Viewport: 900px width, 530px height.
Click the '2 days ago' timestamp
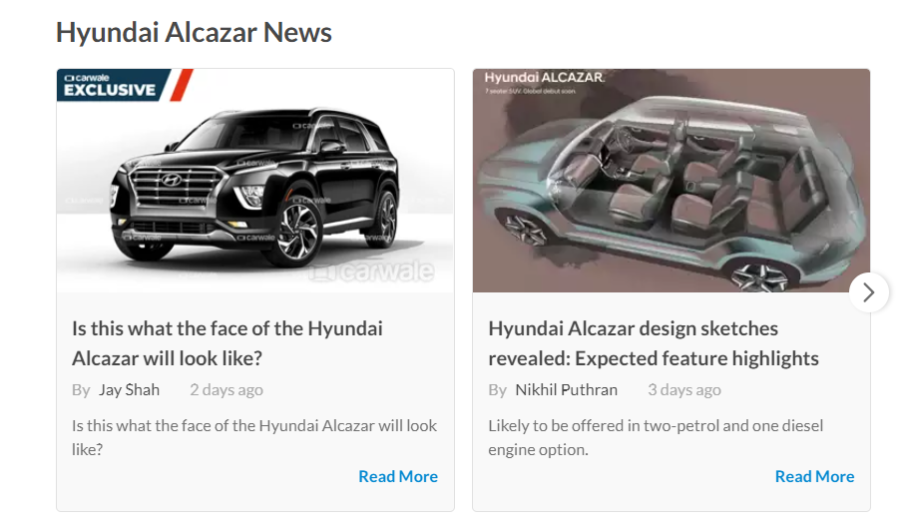[x=226, y=390]
